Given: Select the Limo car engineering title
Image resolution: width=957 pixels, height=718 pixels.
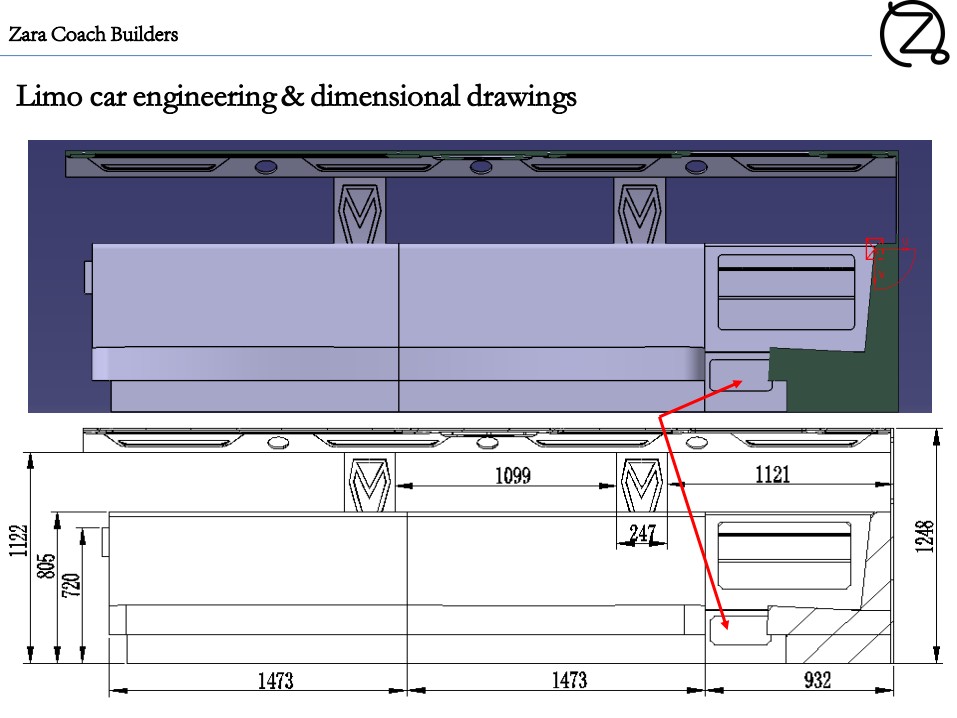Looking at the screenshot, I should (296, 96).
